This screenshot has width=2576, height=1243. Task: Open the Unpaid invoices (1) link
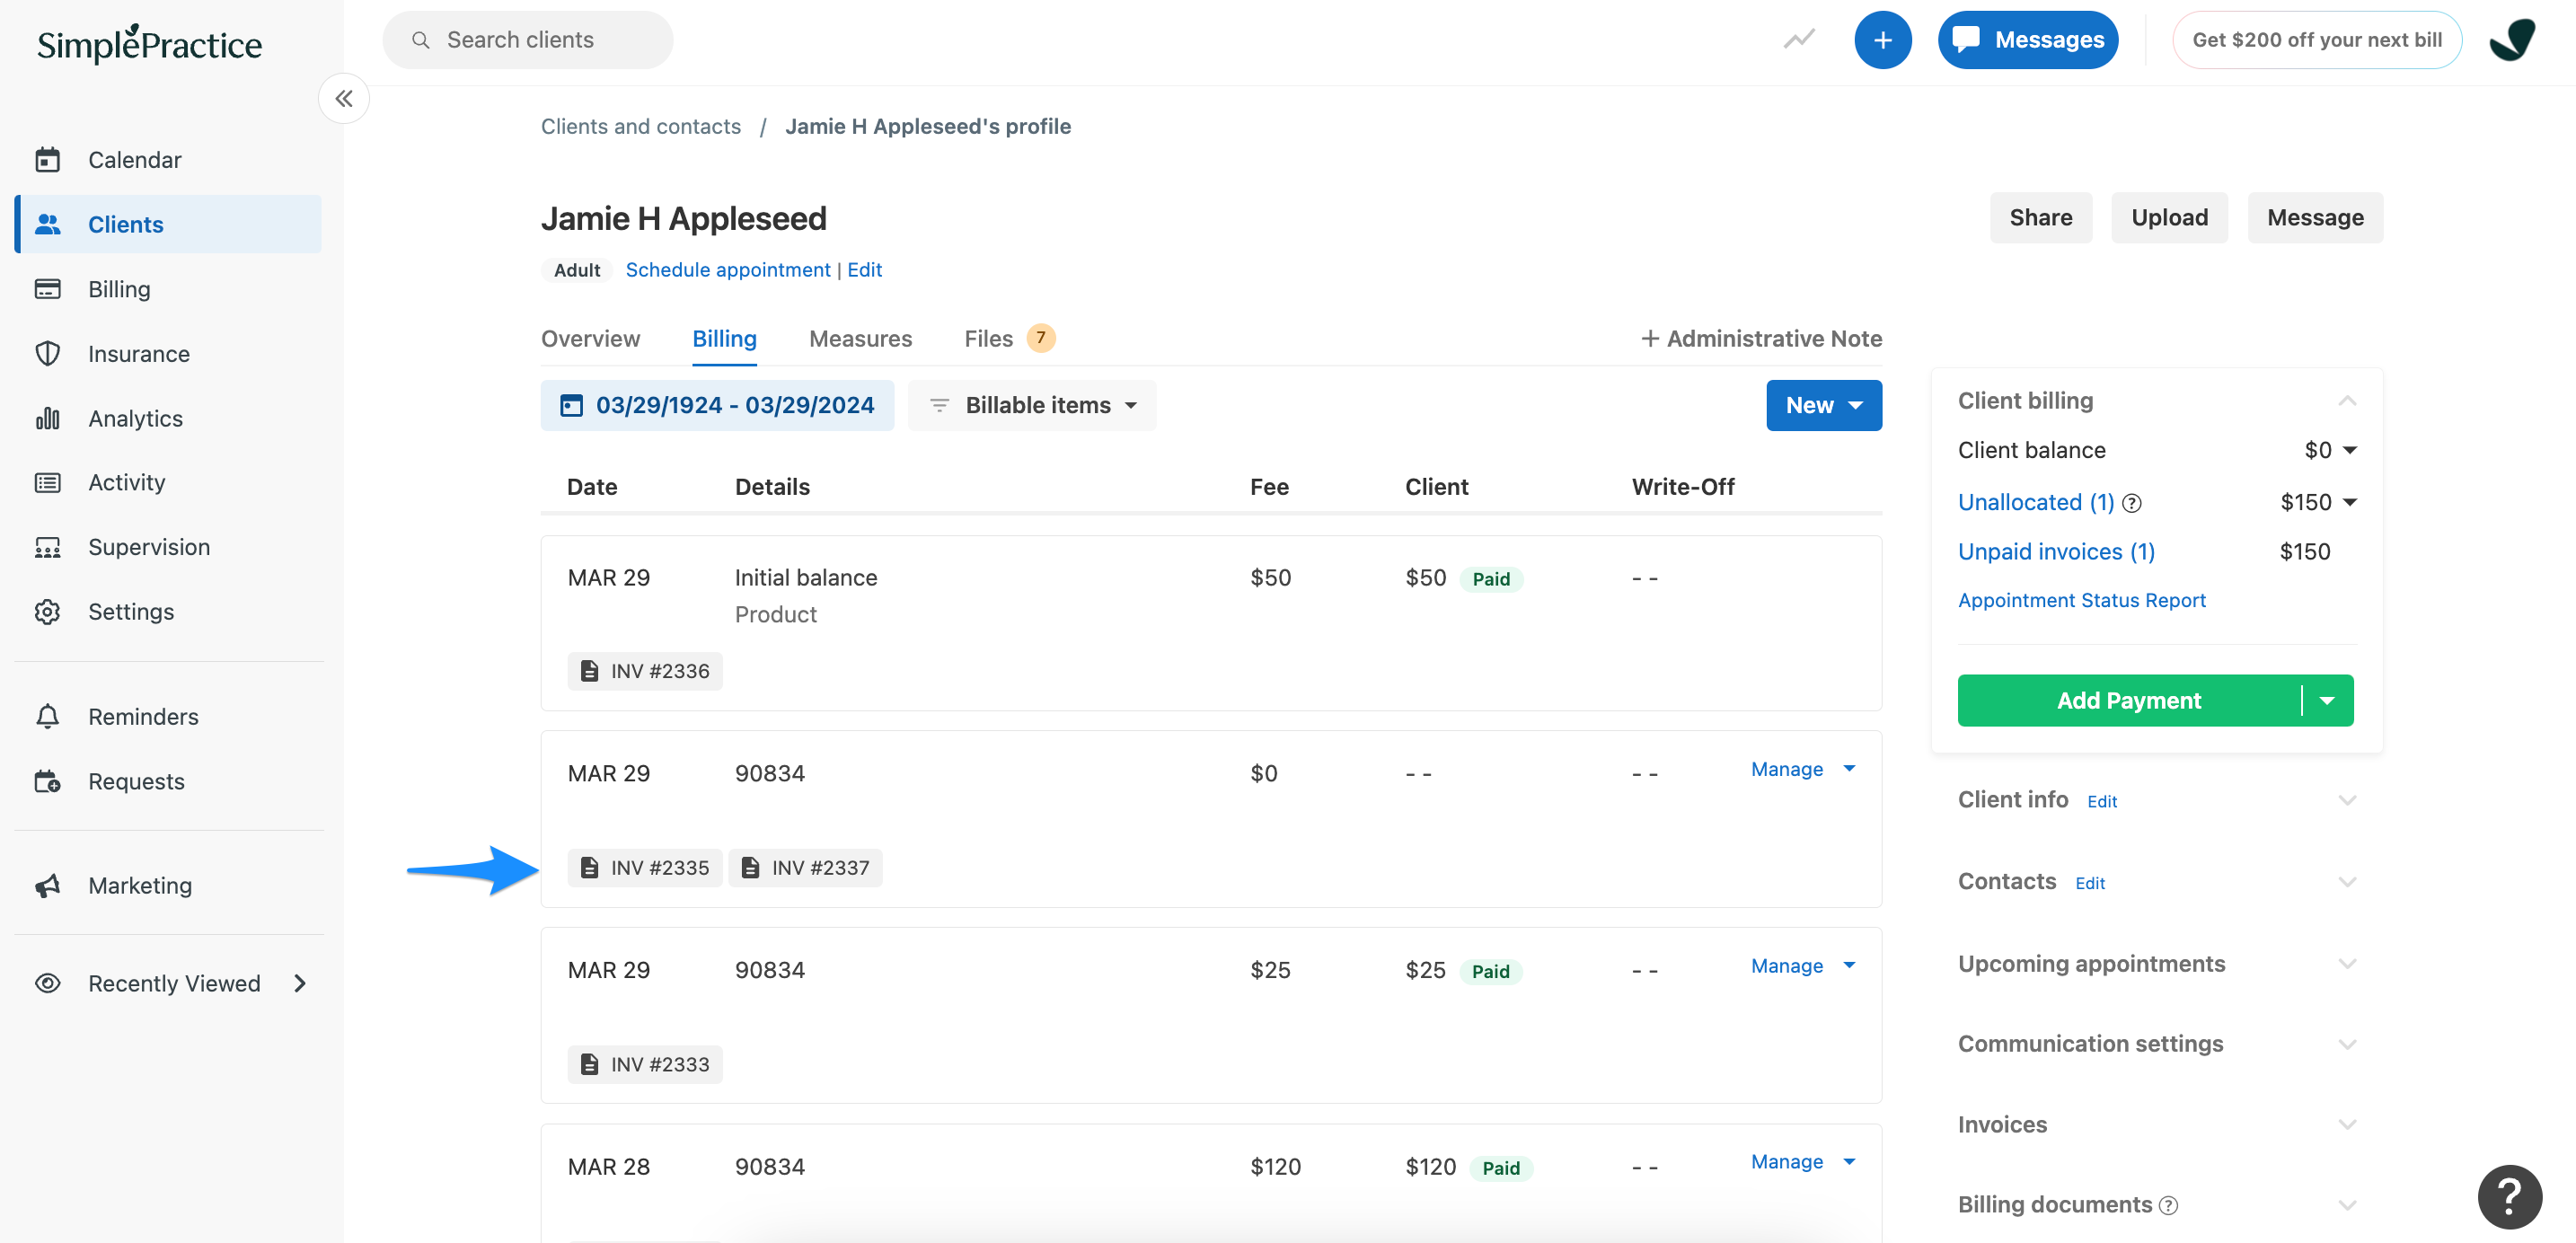pyautogui.click(x=2055, y=551)
